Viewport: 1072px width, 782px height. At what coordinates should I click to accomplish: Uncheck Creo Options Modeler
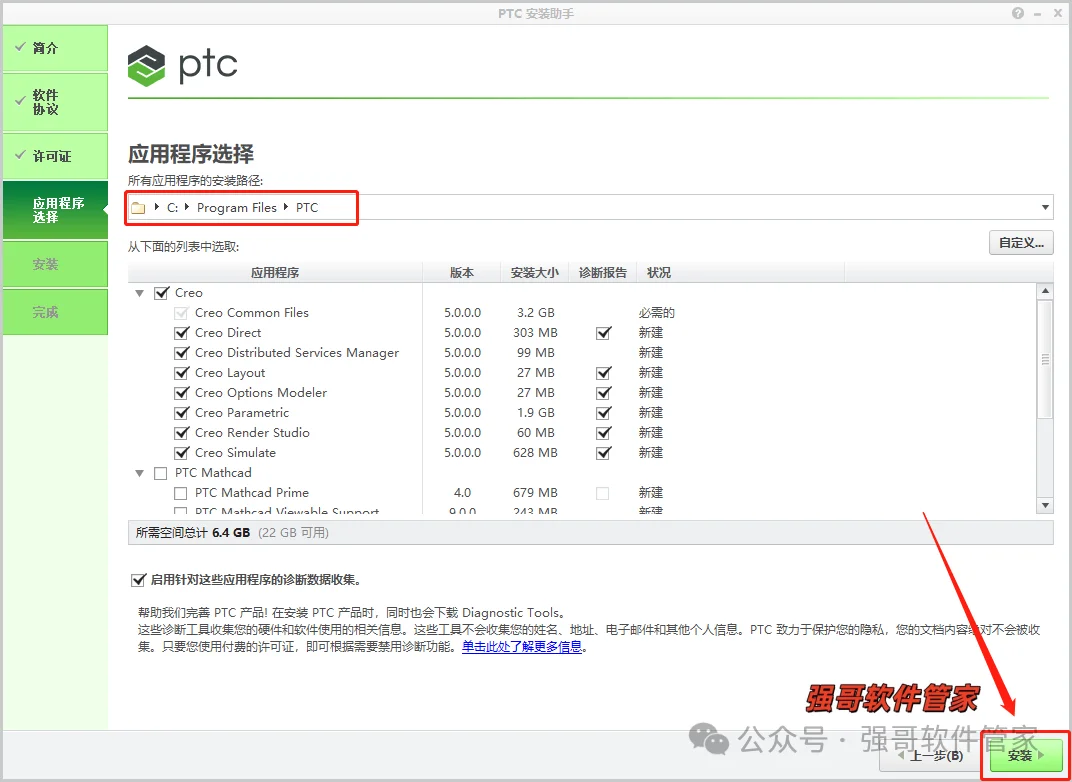[x=181, y=393]
